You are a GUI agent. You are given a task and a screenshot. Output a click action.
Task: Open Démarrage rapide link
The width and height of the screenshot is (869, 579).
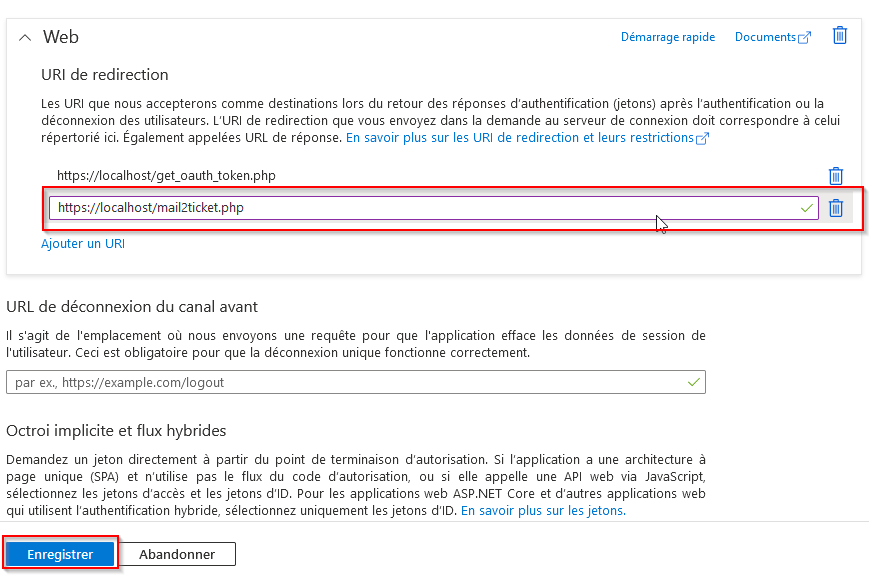[667, 37]
